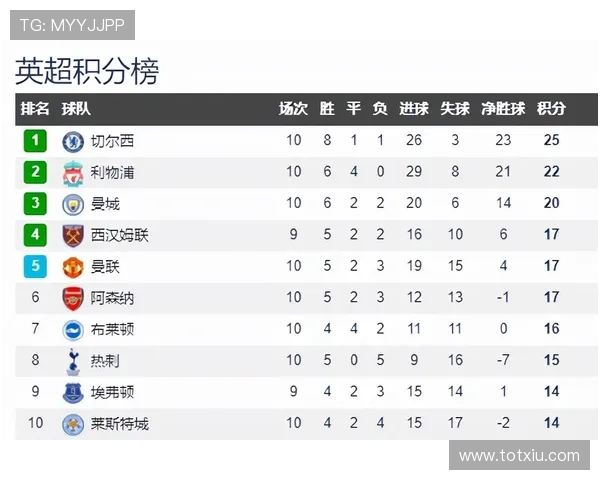Click the 英超积分榜 title heading
The image size is (600, 480).
tap(87, 72)
